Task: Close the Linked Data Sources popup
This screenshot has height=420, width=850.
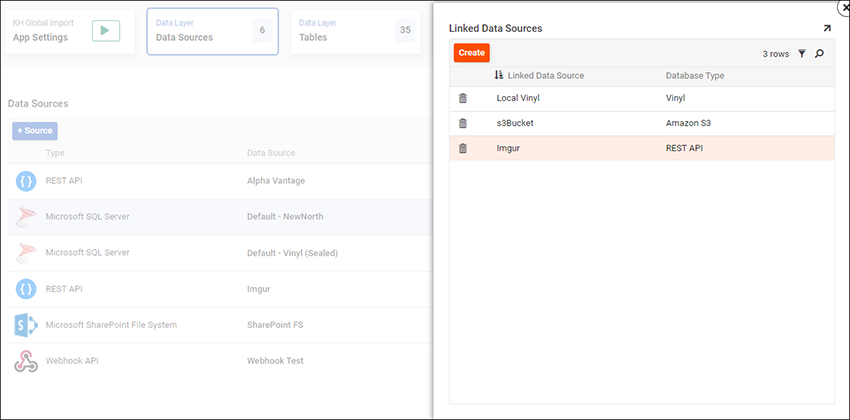Action: [x=841, y=5]
